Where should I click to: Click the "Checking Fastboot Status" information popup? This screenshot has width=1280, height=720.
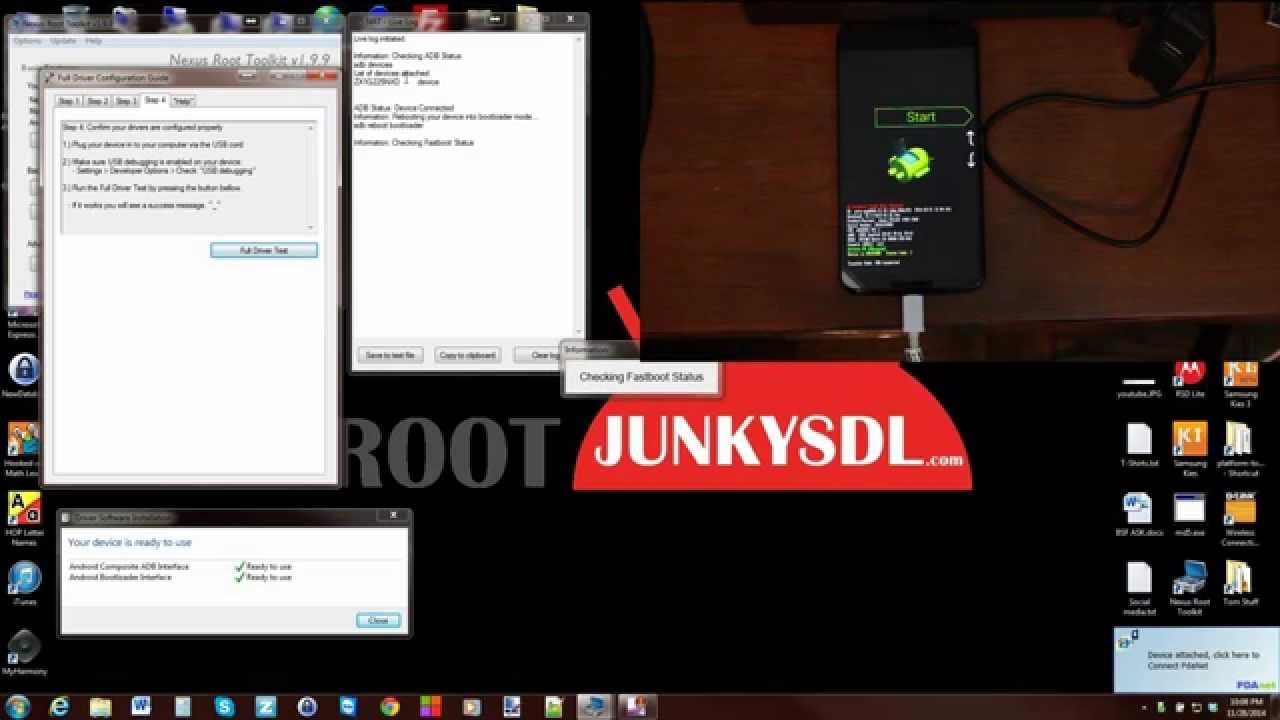(x=641, y=377)
